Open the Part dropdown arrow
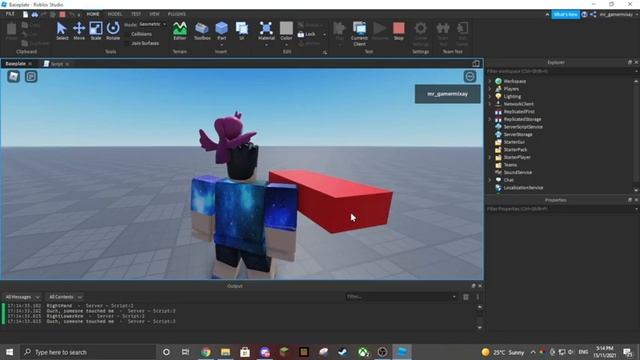 pos(222,44)
